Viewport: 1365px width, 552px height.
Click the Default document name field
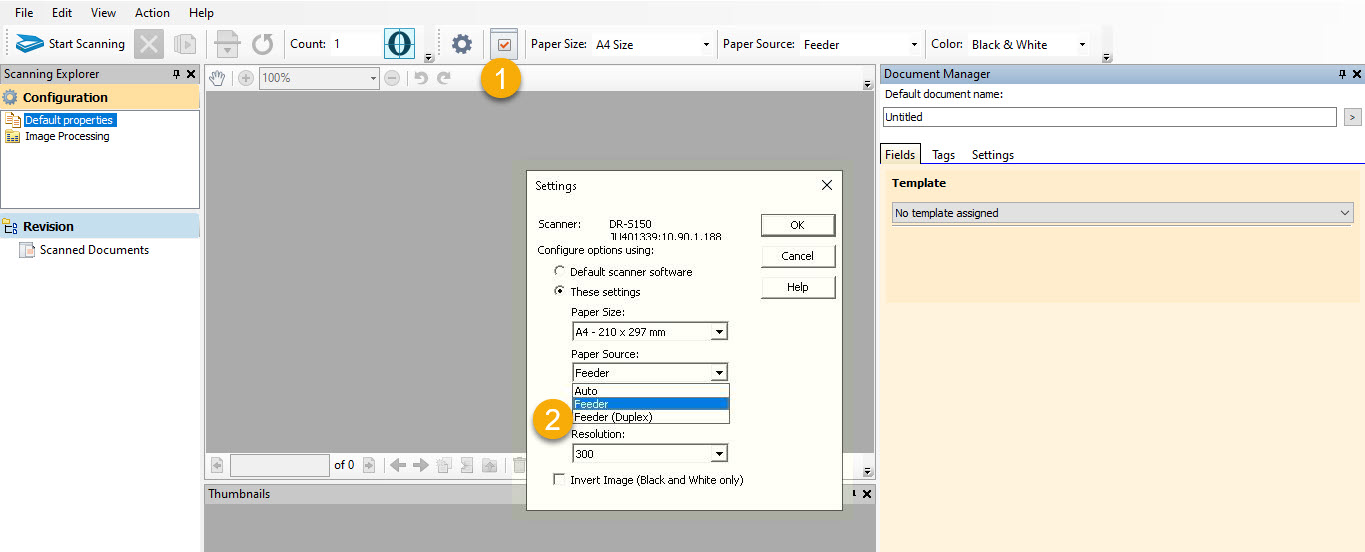1109,117
